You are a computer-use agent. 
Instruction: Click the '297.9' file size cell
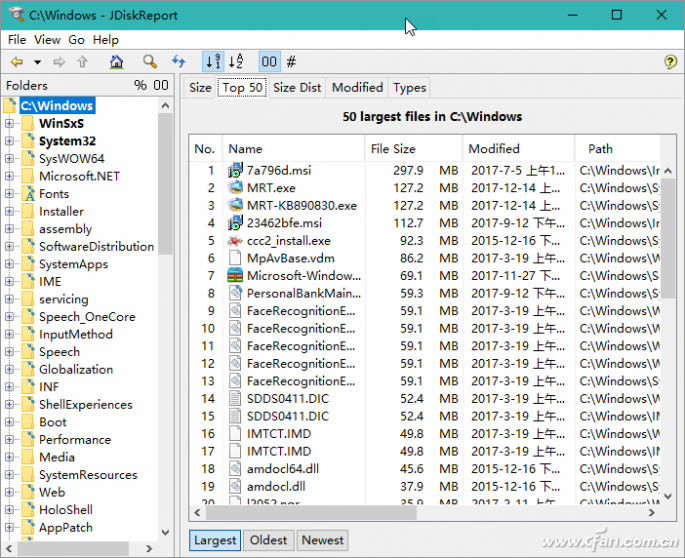click(x=408, y=170)
